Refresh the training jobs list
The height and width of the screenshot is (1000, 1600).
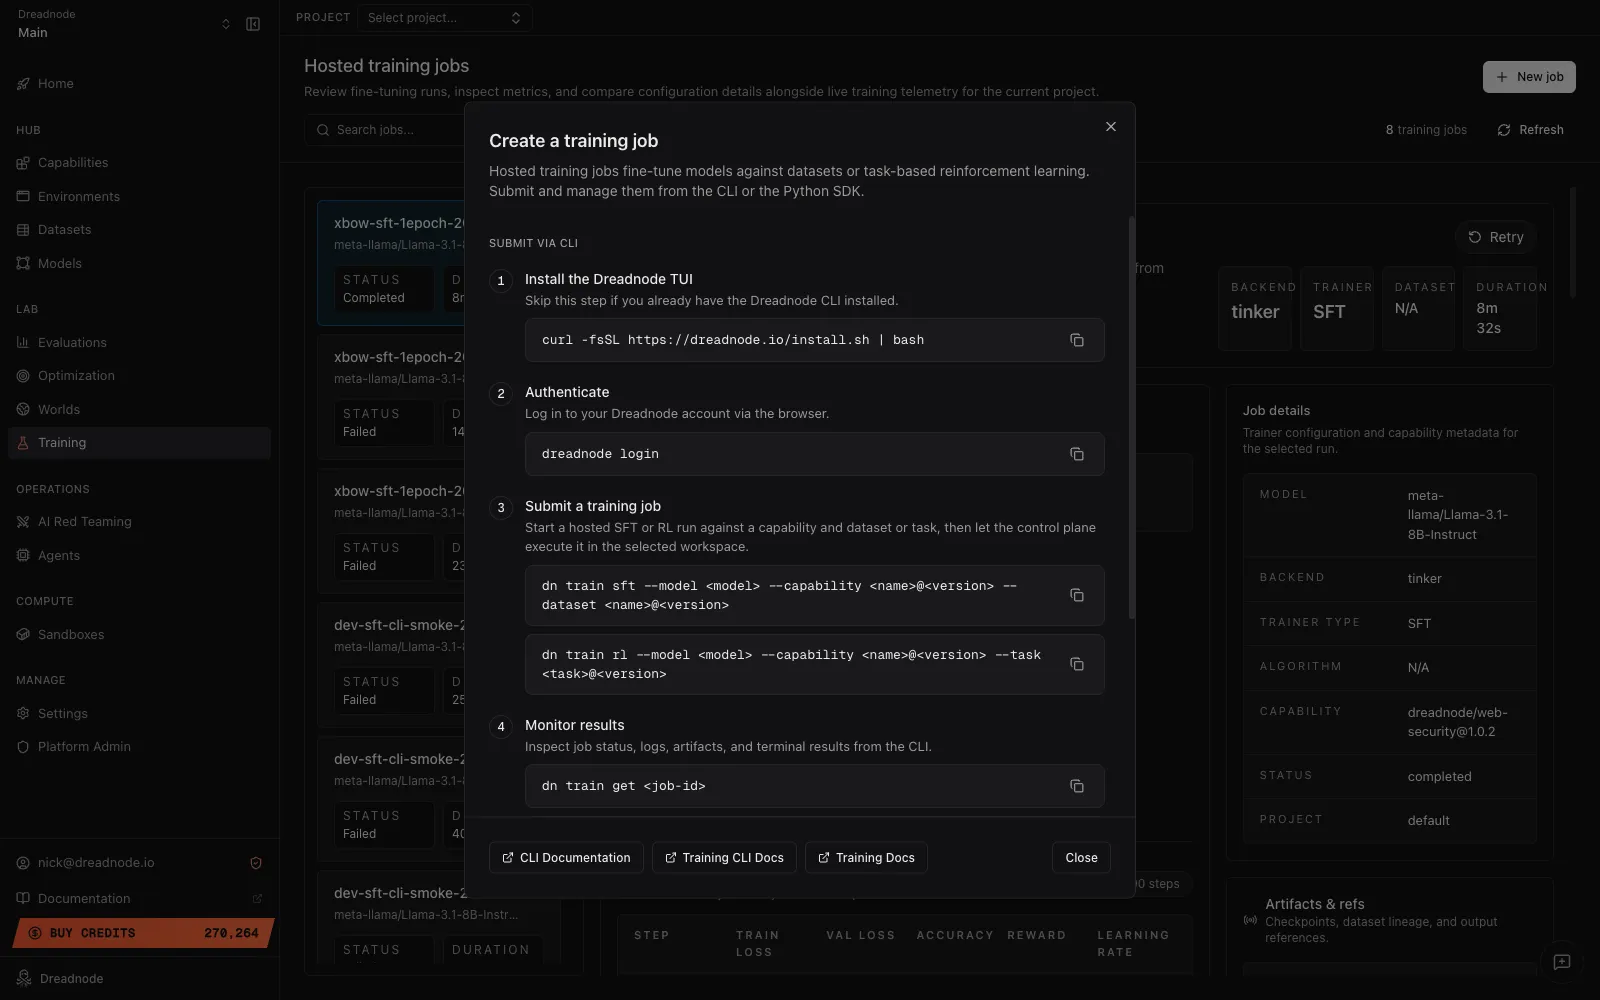(x=1530, y=129)
